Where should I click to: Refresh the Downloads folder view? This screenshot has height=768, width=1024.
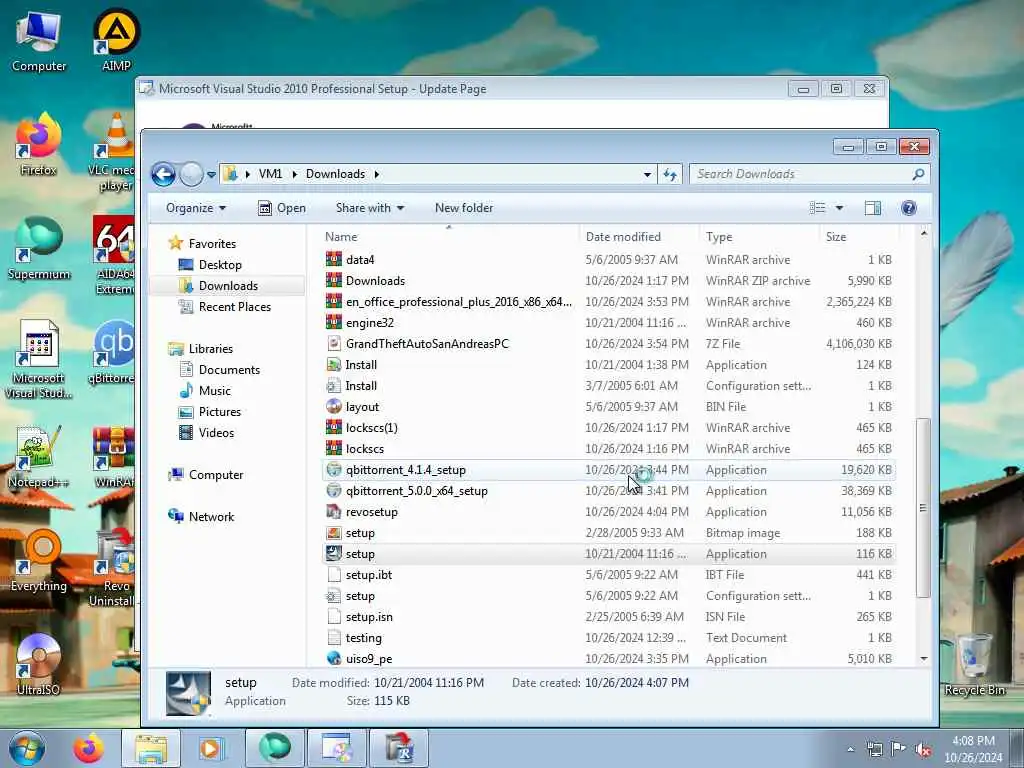click(x=670, y=174)
